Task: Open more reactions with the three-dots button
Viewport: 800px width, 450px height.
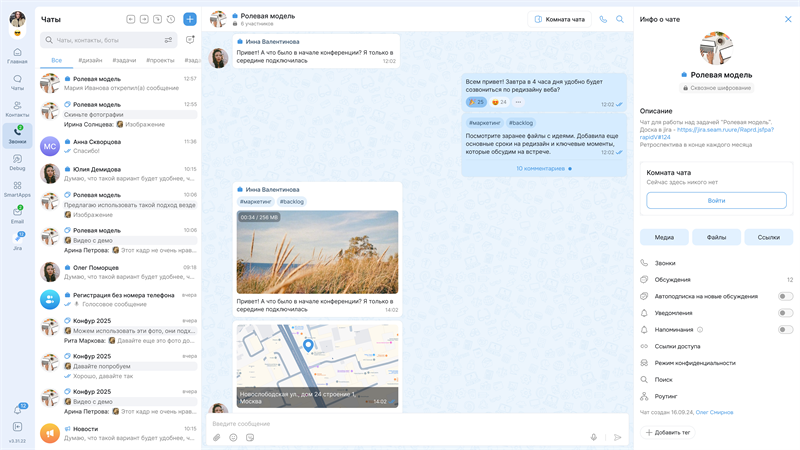Action: point(518,102)
